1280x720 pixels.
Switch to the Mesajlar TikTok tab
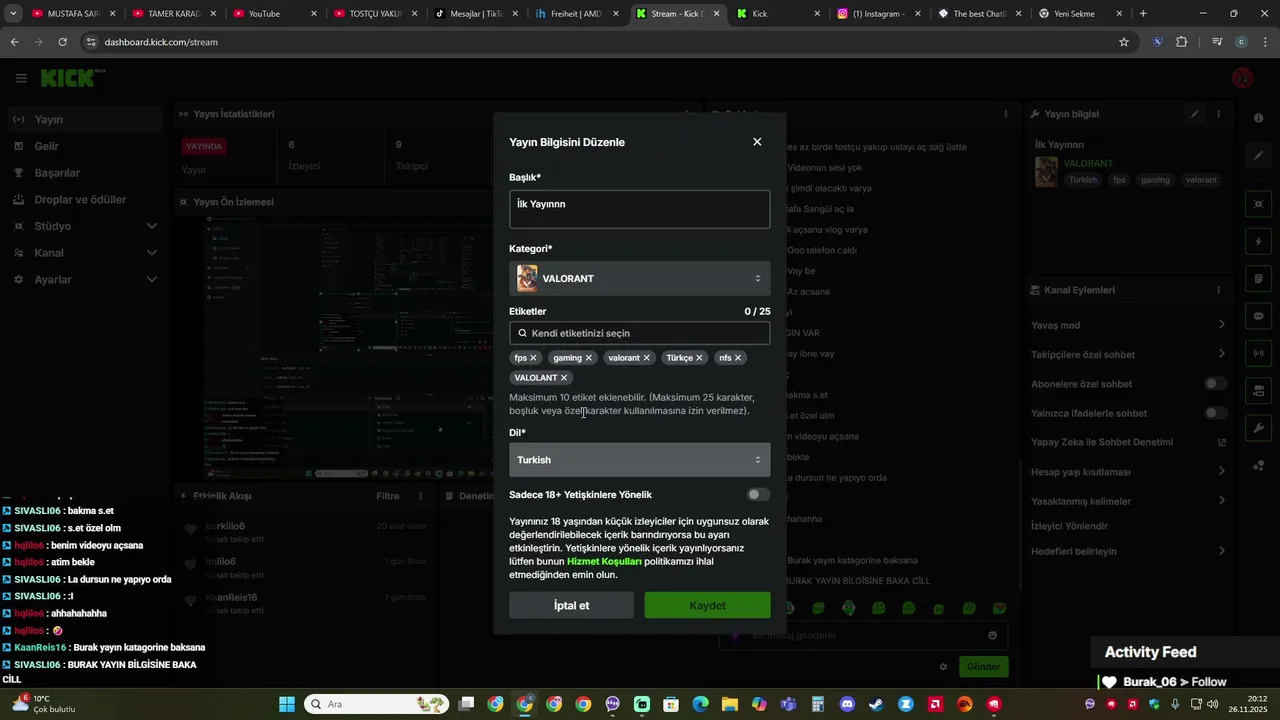(x=475, y=14)
